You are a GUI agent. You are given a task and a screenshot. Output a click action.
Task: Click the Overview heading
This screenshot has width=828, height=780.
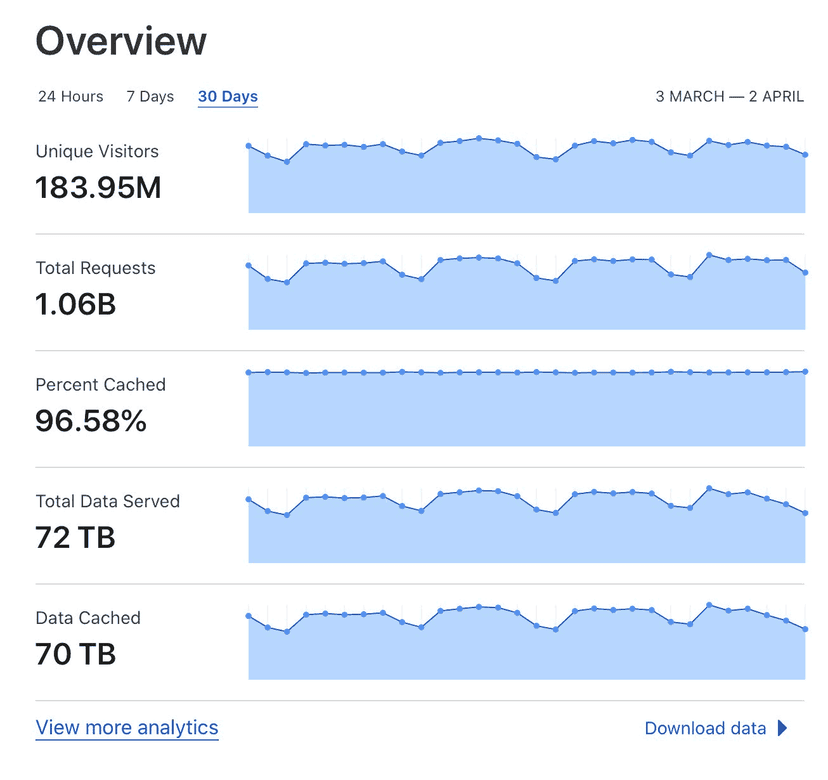click(x=121, y=41)
